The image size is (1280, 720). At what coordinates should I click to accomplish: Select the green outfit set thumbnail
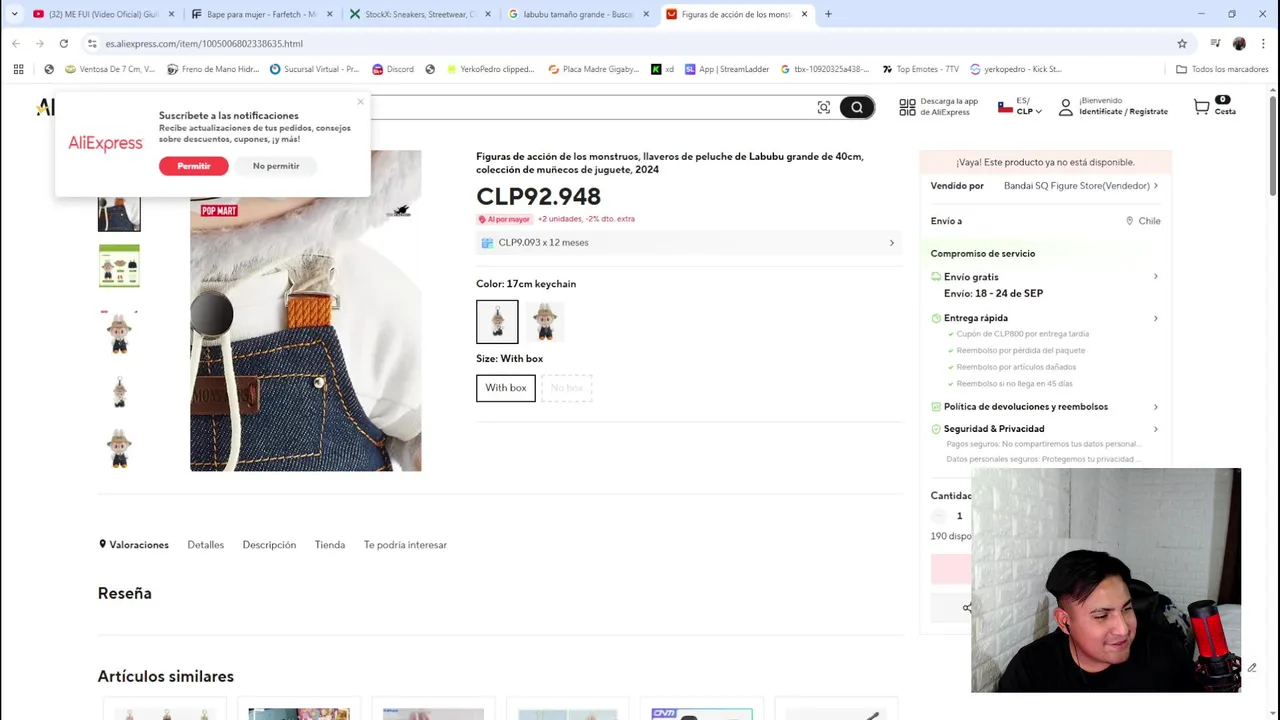[119, 266]
